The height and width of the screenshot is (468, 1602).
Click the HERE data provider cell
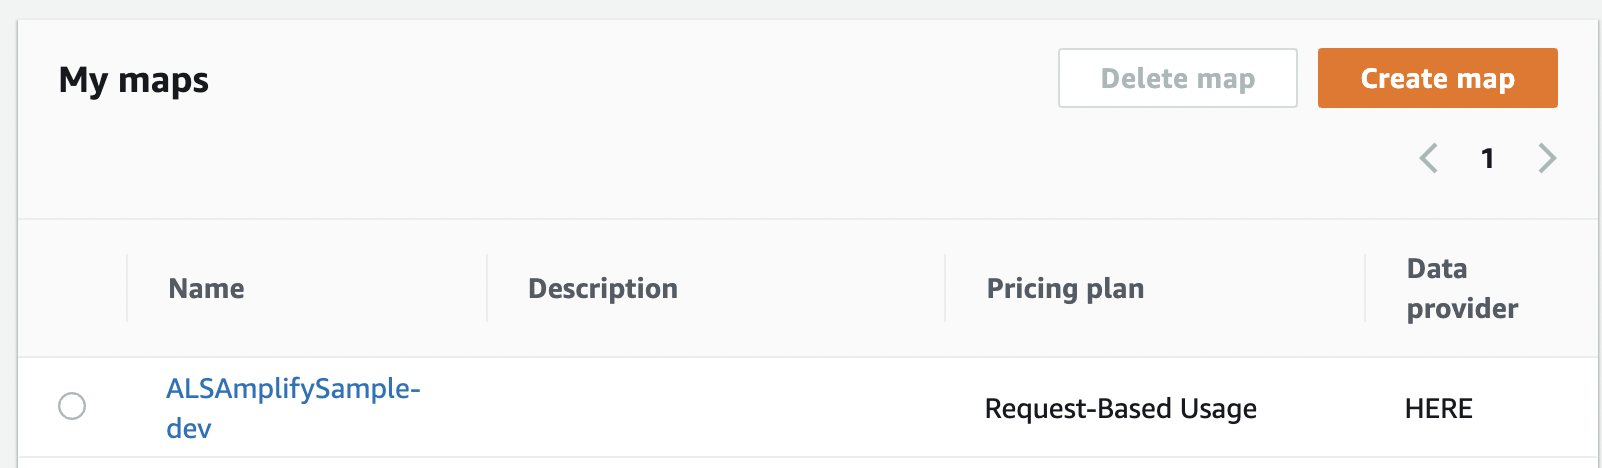point(1438,409)
